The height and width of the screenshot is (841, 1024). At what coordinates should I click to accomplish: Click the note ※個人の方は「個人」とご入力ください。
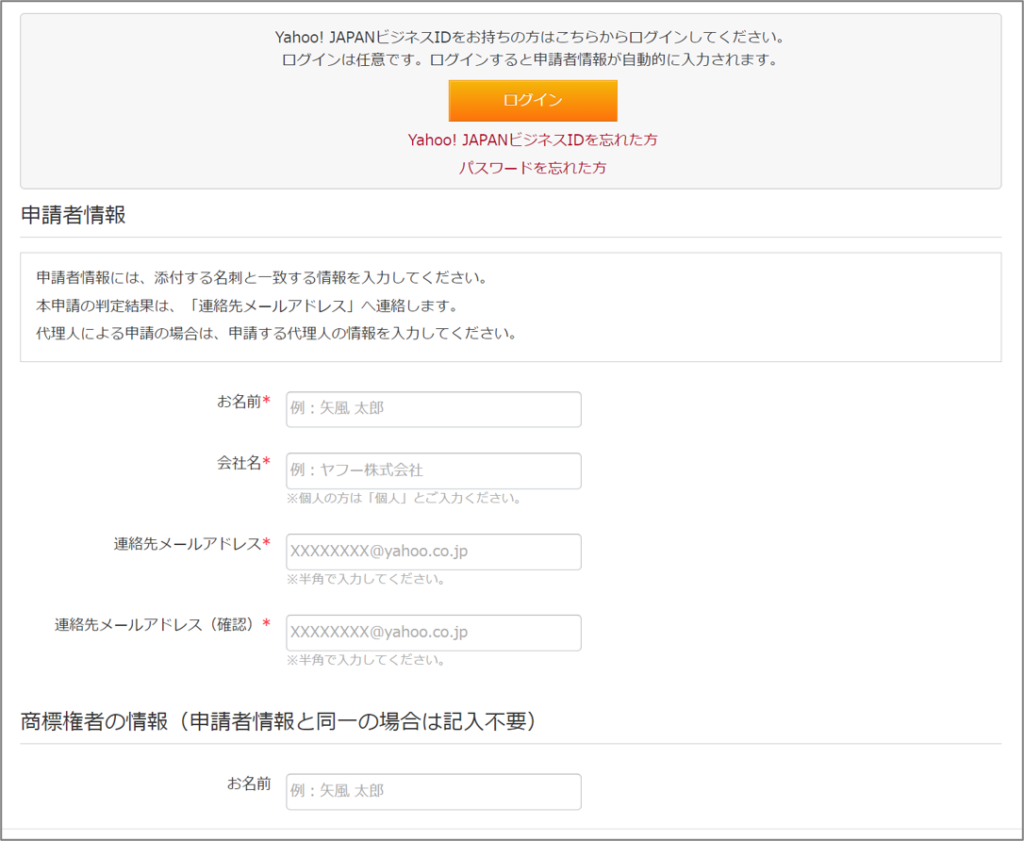pos(404,498)
